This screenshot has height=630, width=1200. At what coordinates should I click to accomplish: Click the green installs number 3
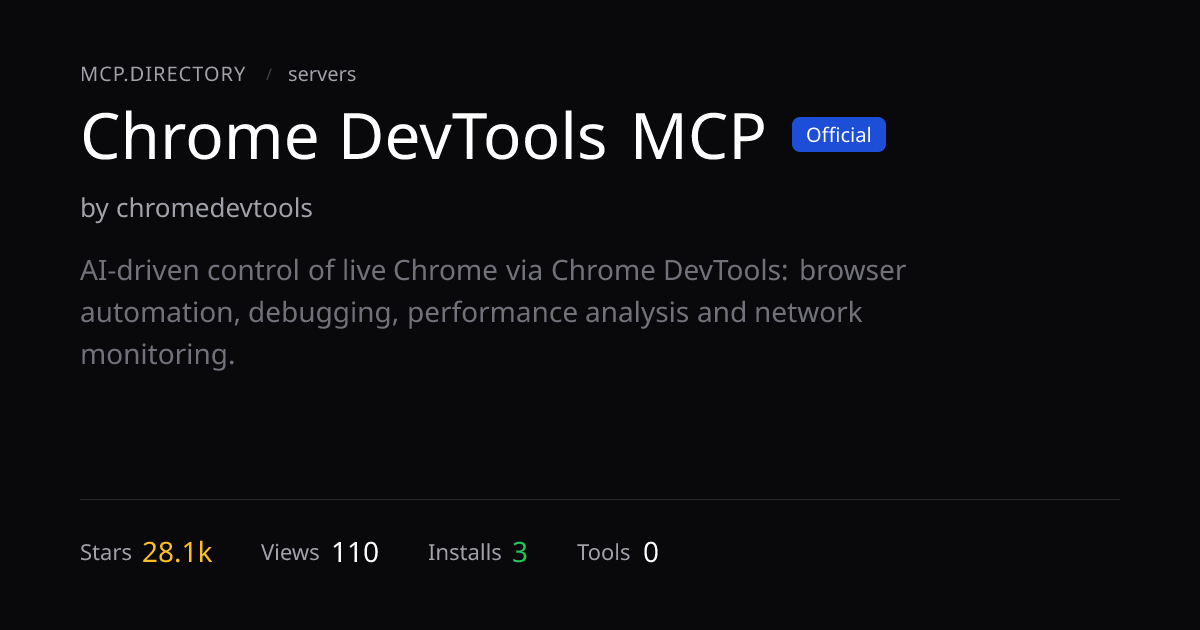(520, 552)
